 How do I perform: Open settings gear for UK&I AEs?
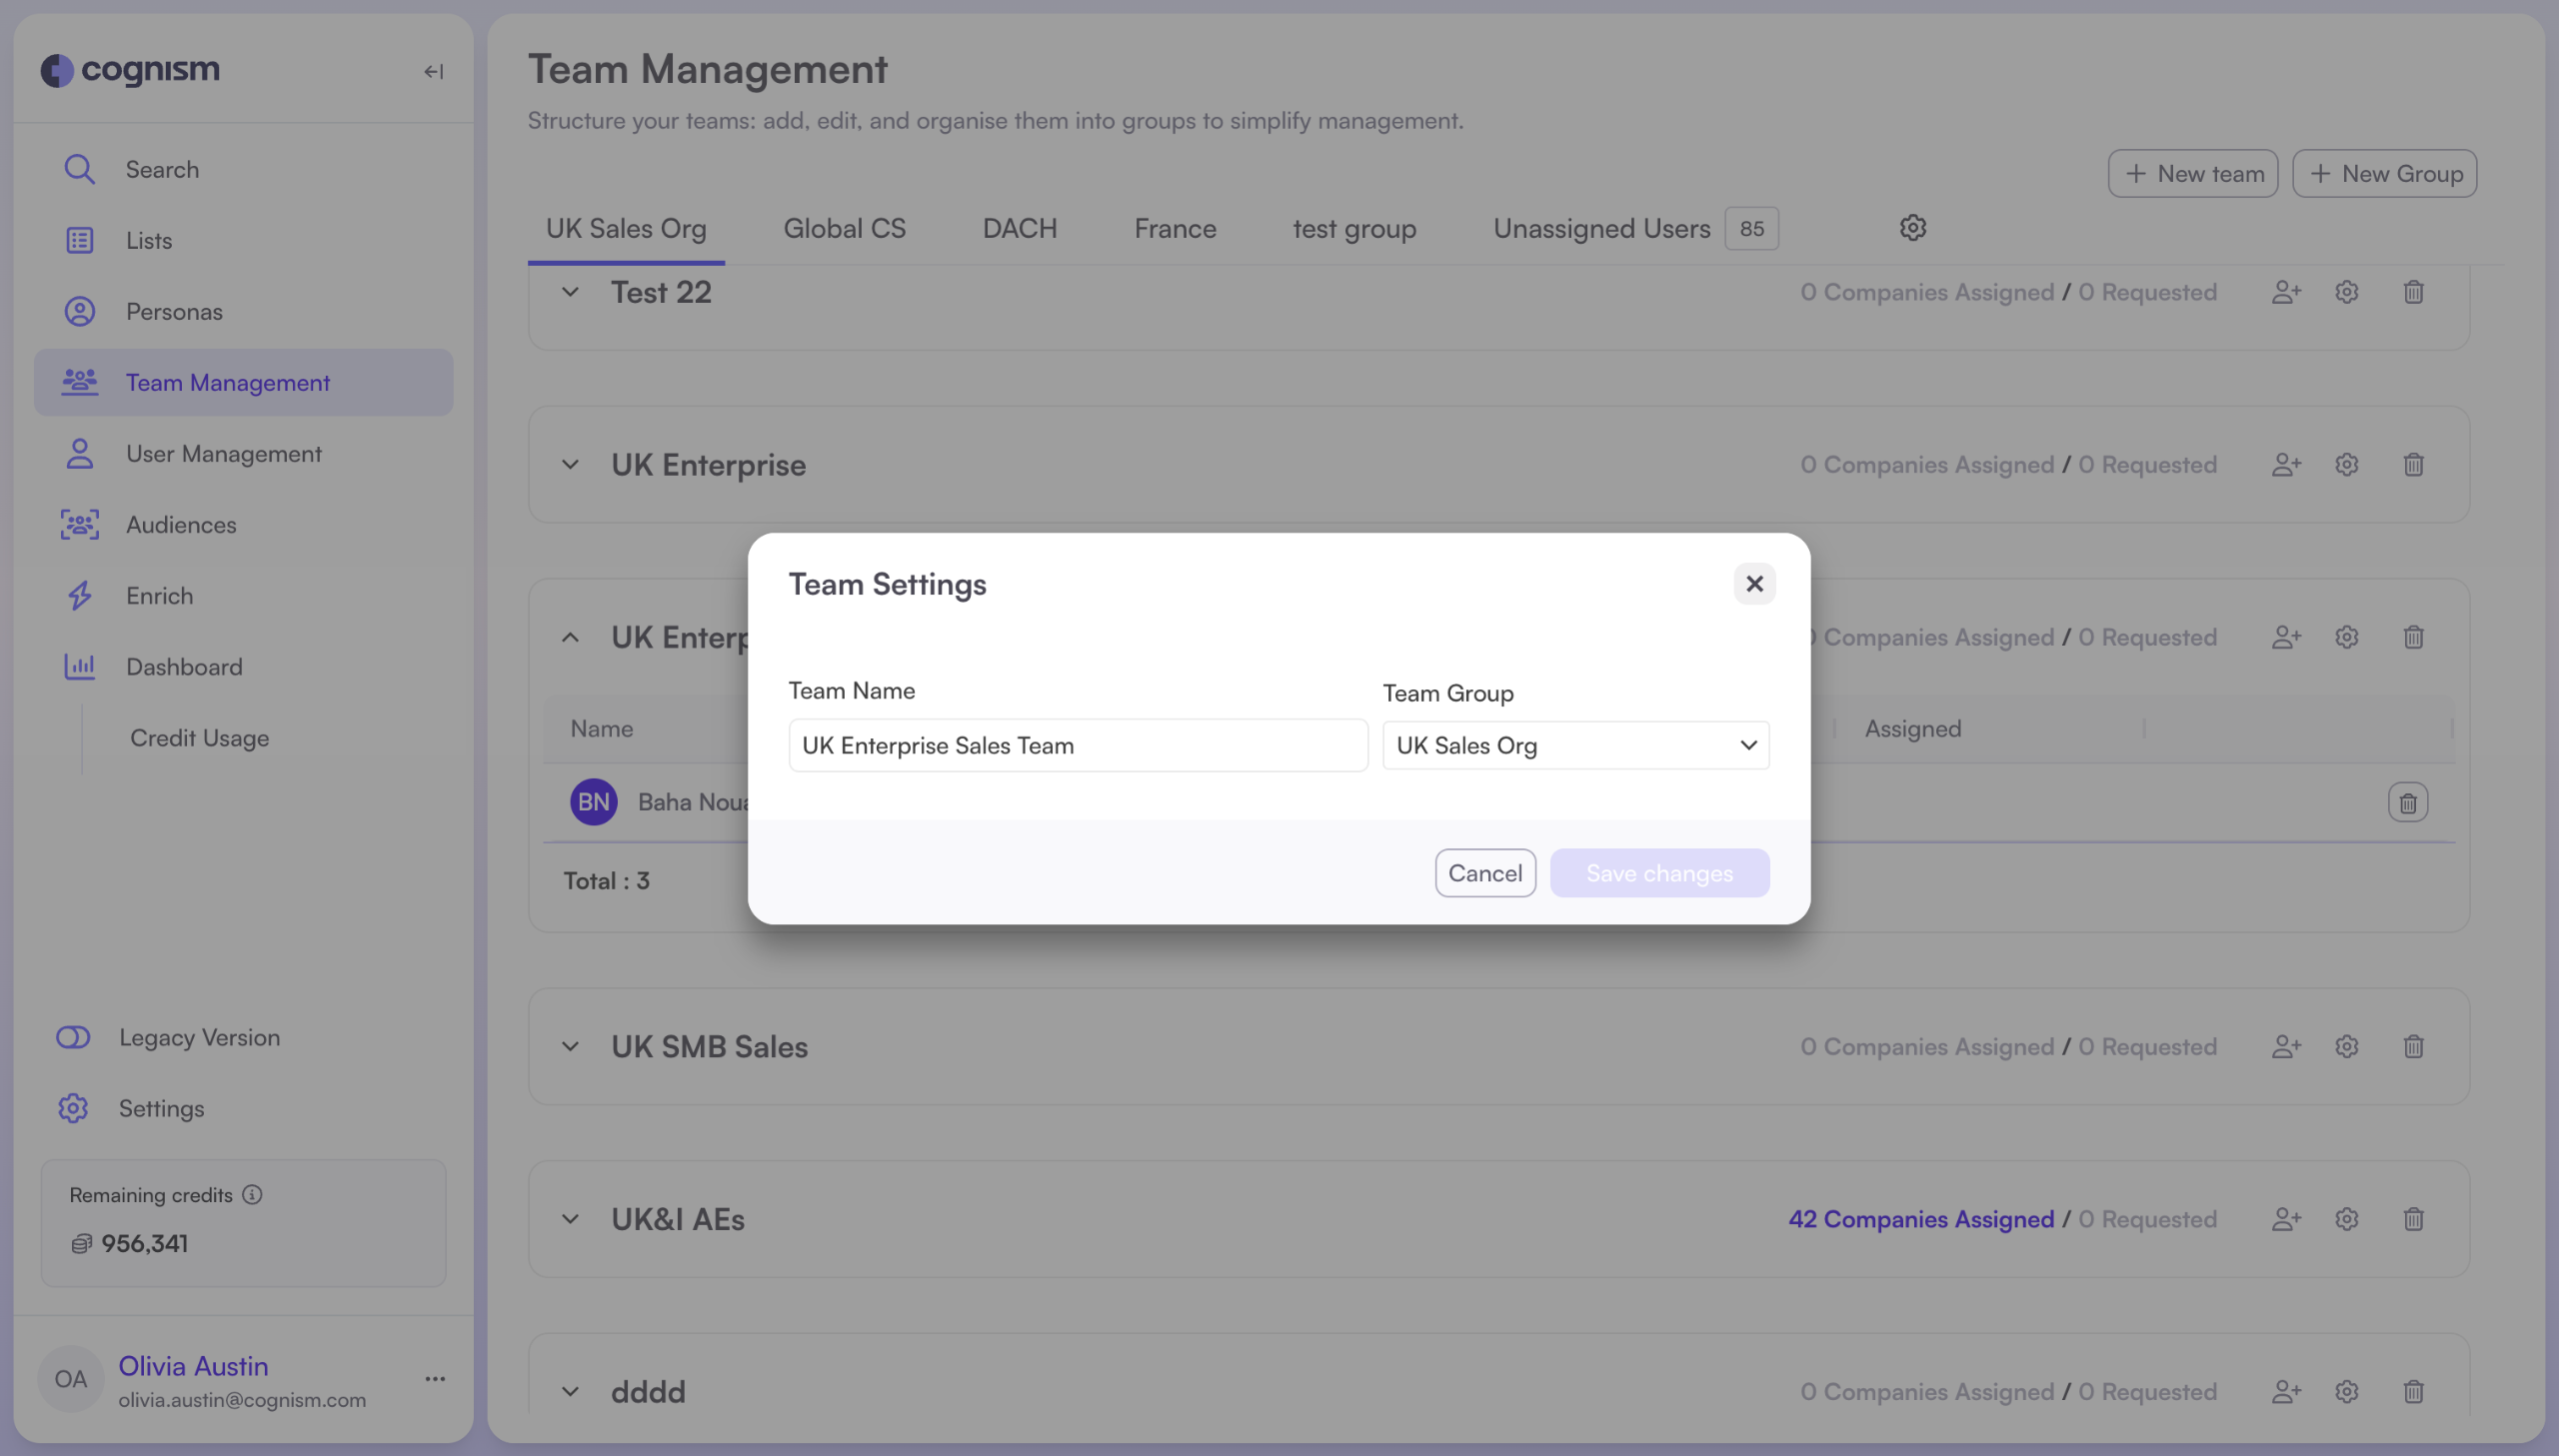point(2346,1218)
